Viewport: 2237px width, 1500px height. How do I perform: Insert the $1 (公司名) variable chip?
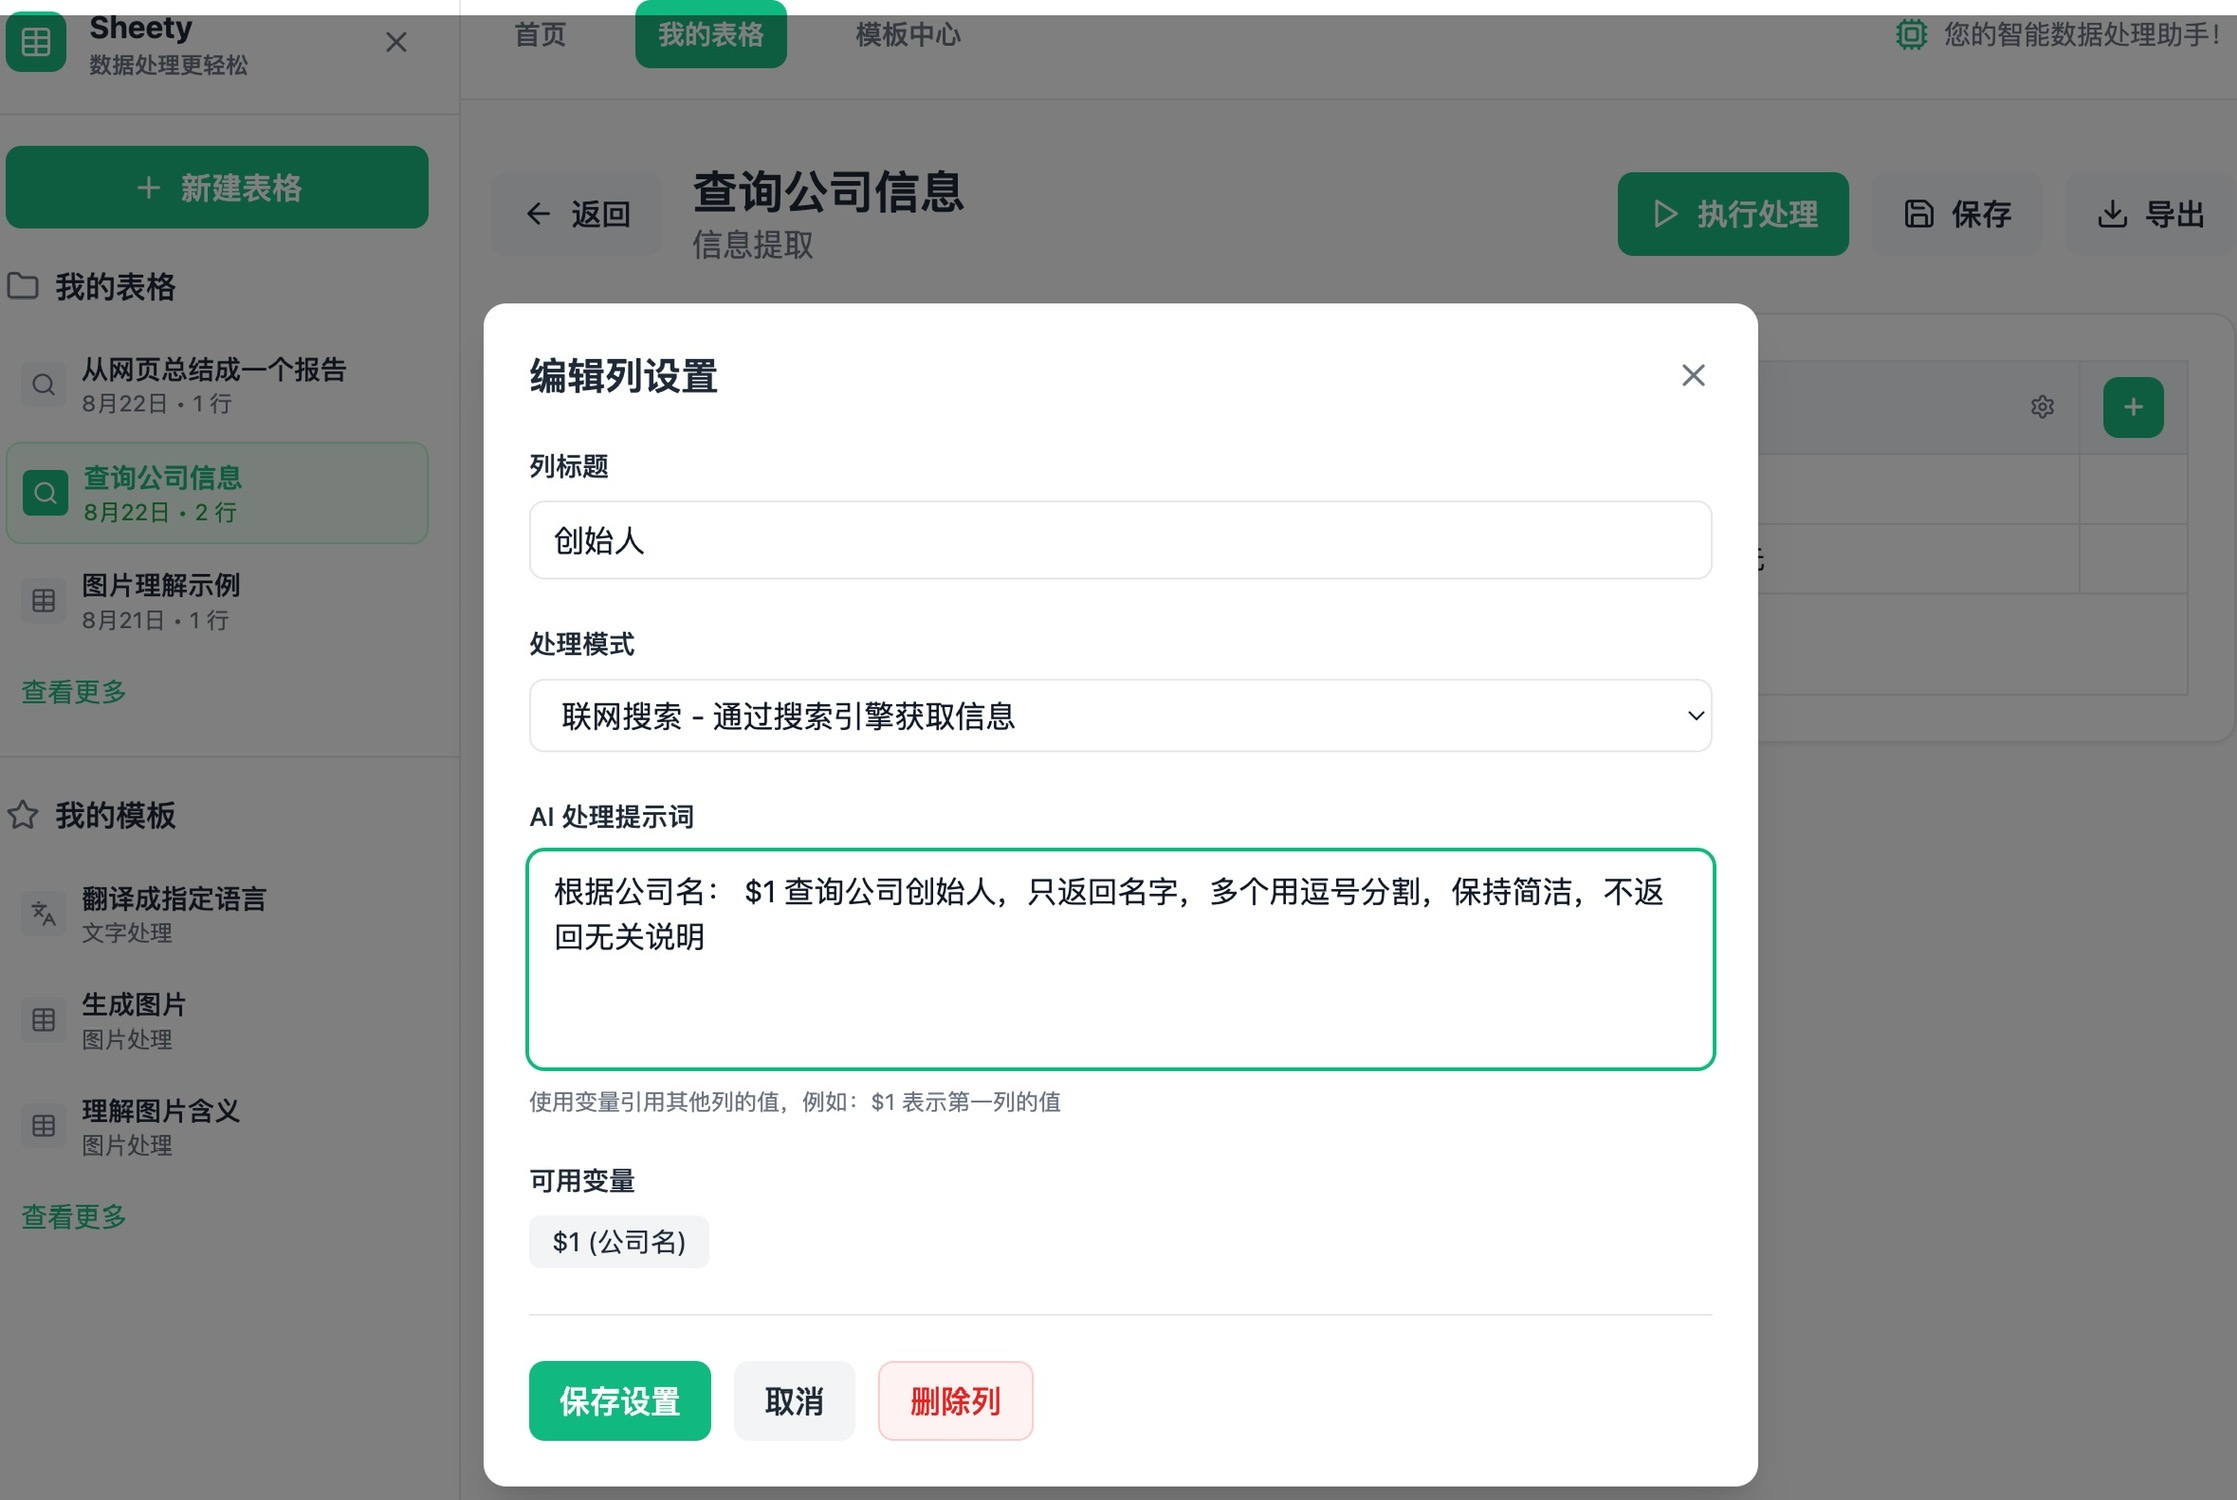click(x=618, y=1241)
